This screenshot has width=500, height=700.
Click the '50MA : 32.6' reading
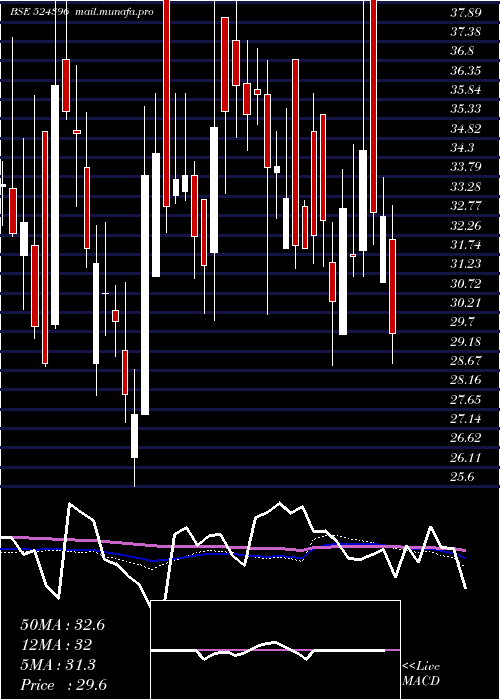click(x=62, y=625)
